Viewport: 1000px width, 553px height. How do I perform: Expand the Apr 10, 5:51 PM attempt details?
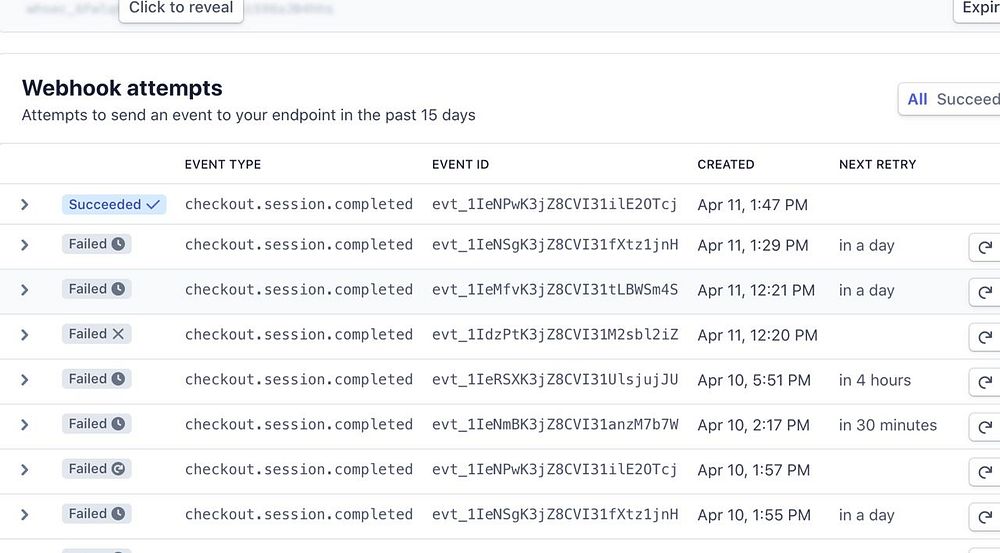point(25,380)
